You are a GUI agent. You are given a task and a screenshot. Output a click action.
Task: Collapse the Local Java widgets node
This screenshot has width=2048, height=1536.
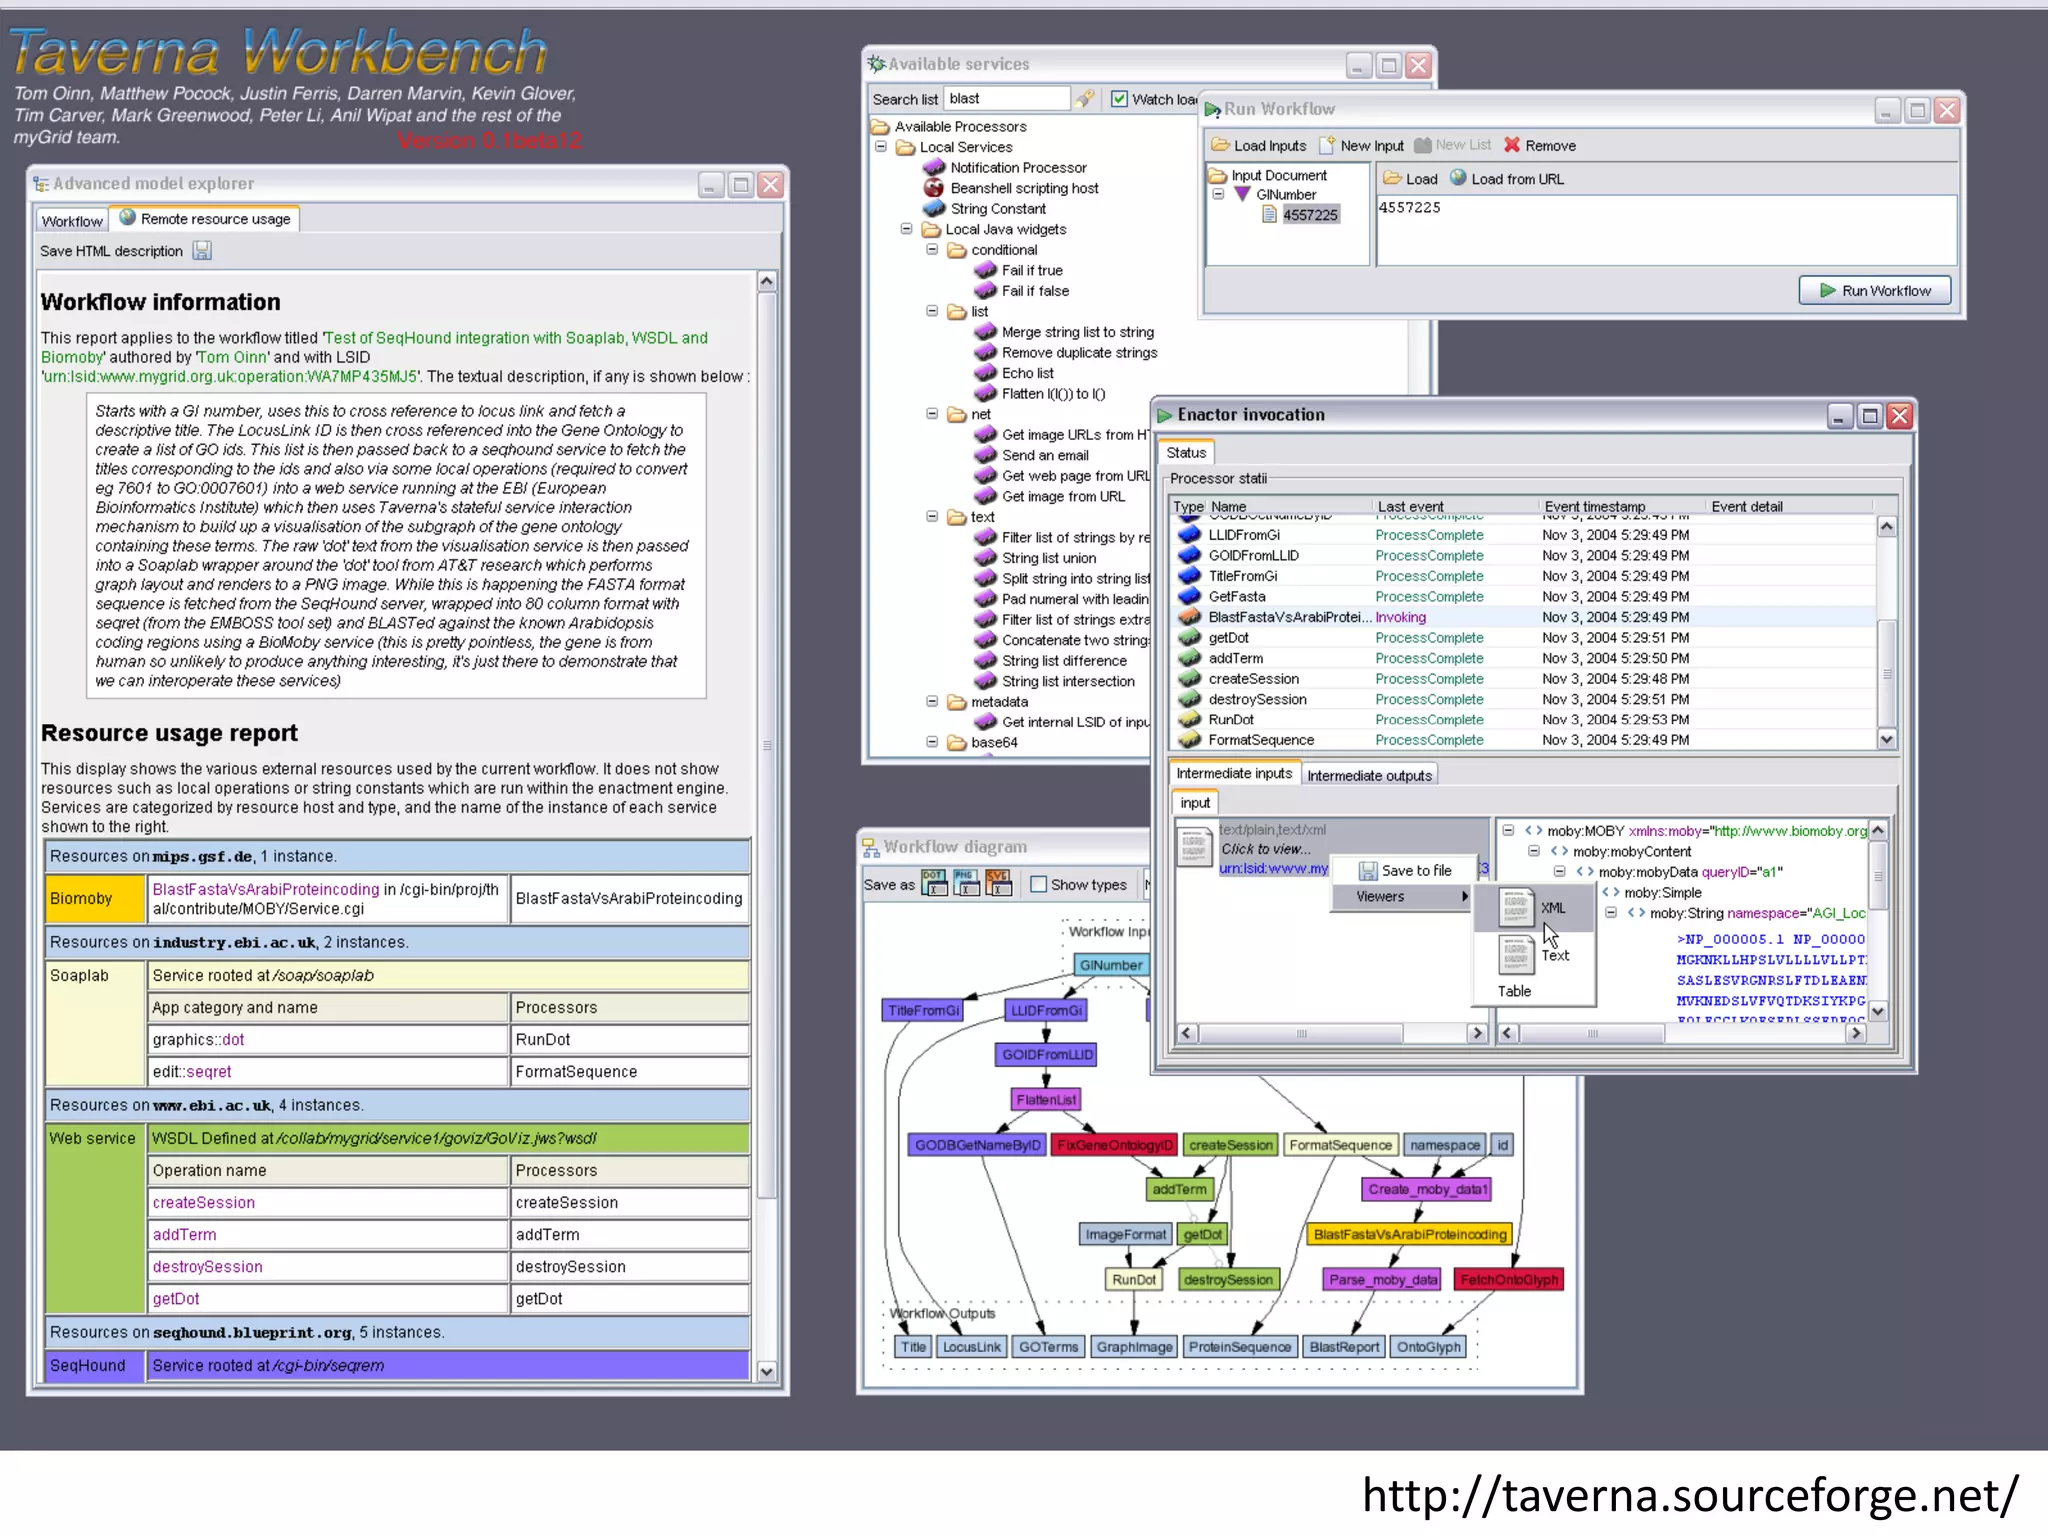[907, 229]
